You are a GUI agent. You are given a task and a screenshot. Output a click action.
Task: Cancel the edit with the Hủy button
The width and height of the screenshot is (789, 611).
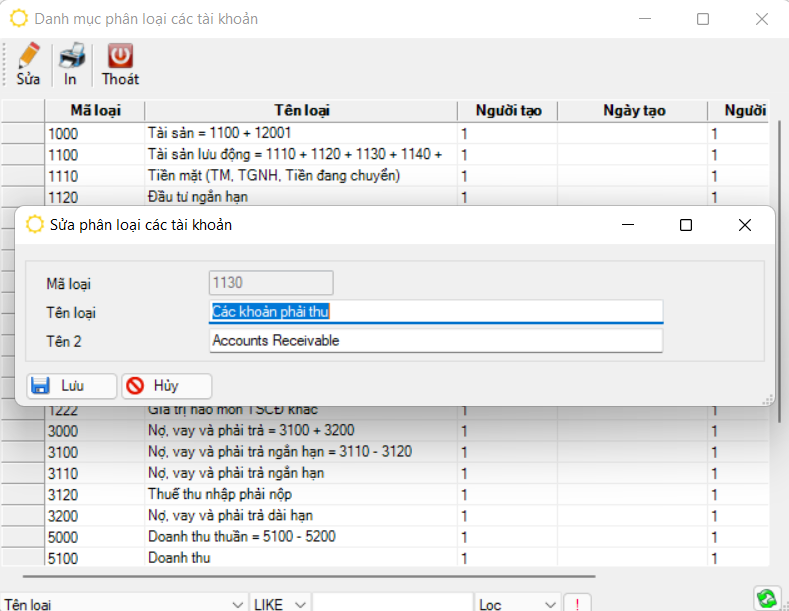tap(166, 386)
